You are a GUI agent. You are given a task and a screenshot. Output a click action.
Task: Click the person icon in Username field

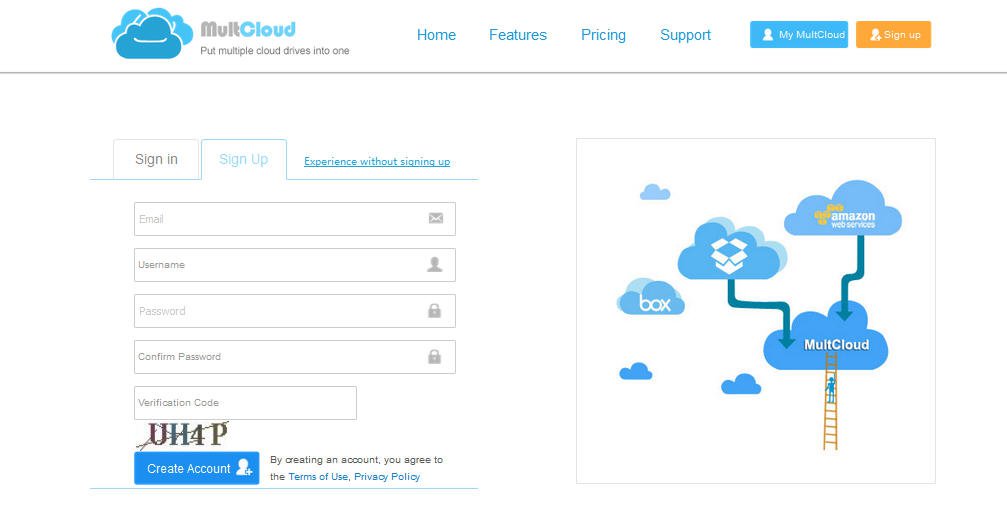435,264
